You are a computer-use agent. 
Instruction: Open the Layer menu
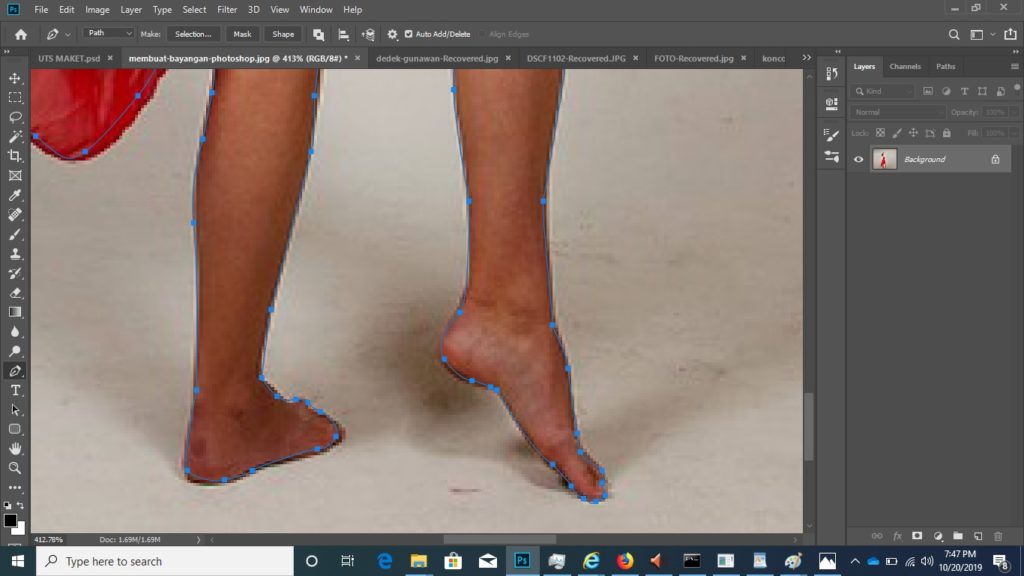pos(131,10)
